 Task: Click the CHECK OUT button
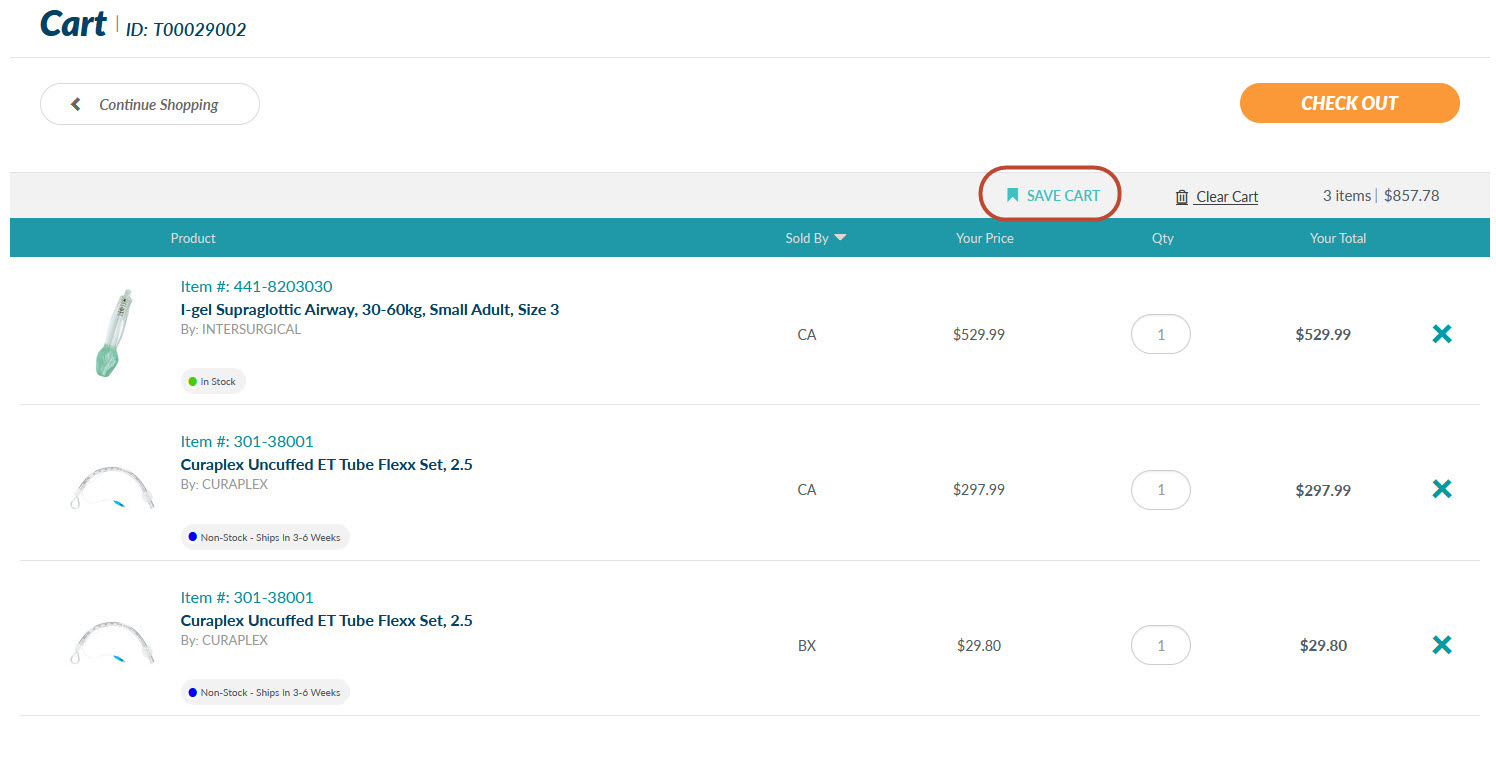(x=1349, y=103)
